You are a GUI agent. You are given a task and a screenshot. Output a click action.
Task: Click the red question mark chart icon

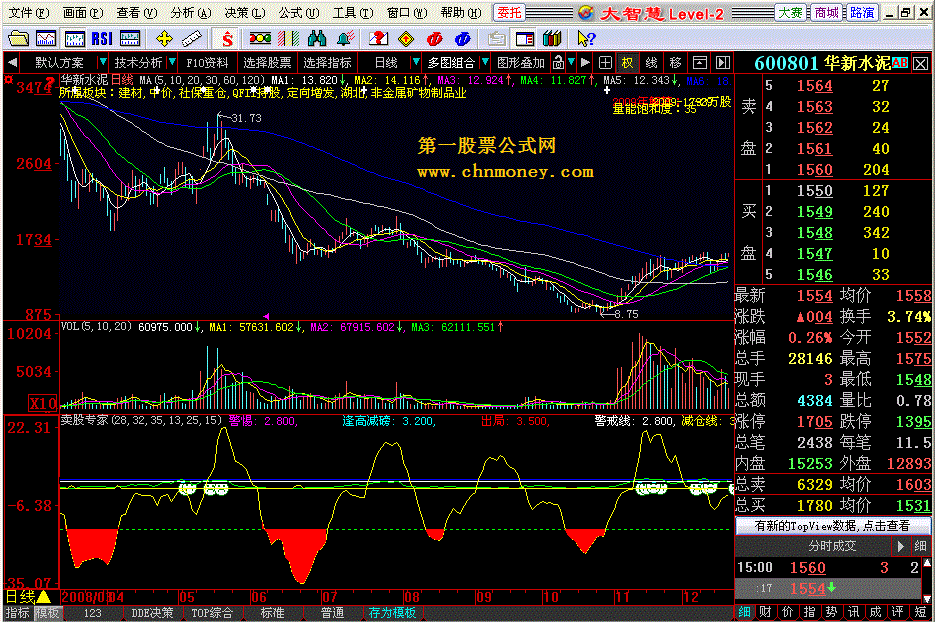(378, 39)
